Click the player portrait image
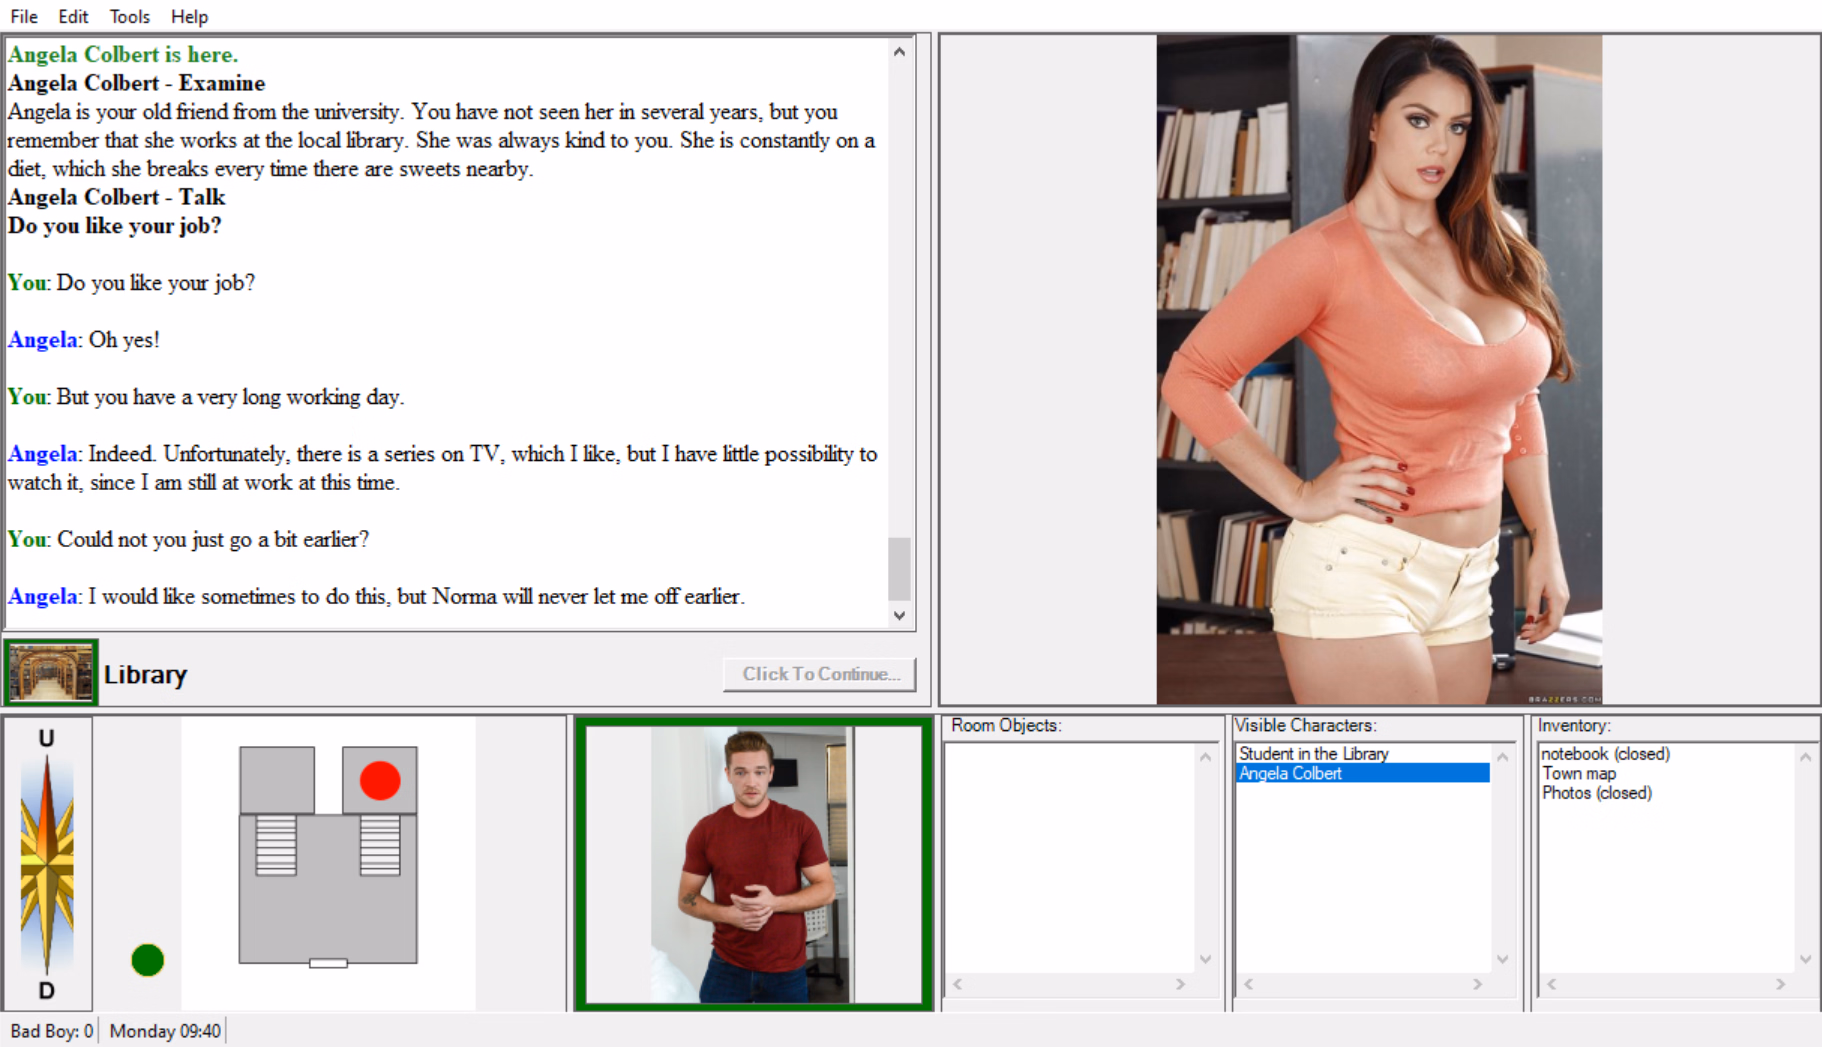 click(753, 864)
